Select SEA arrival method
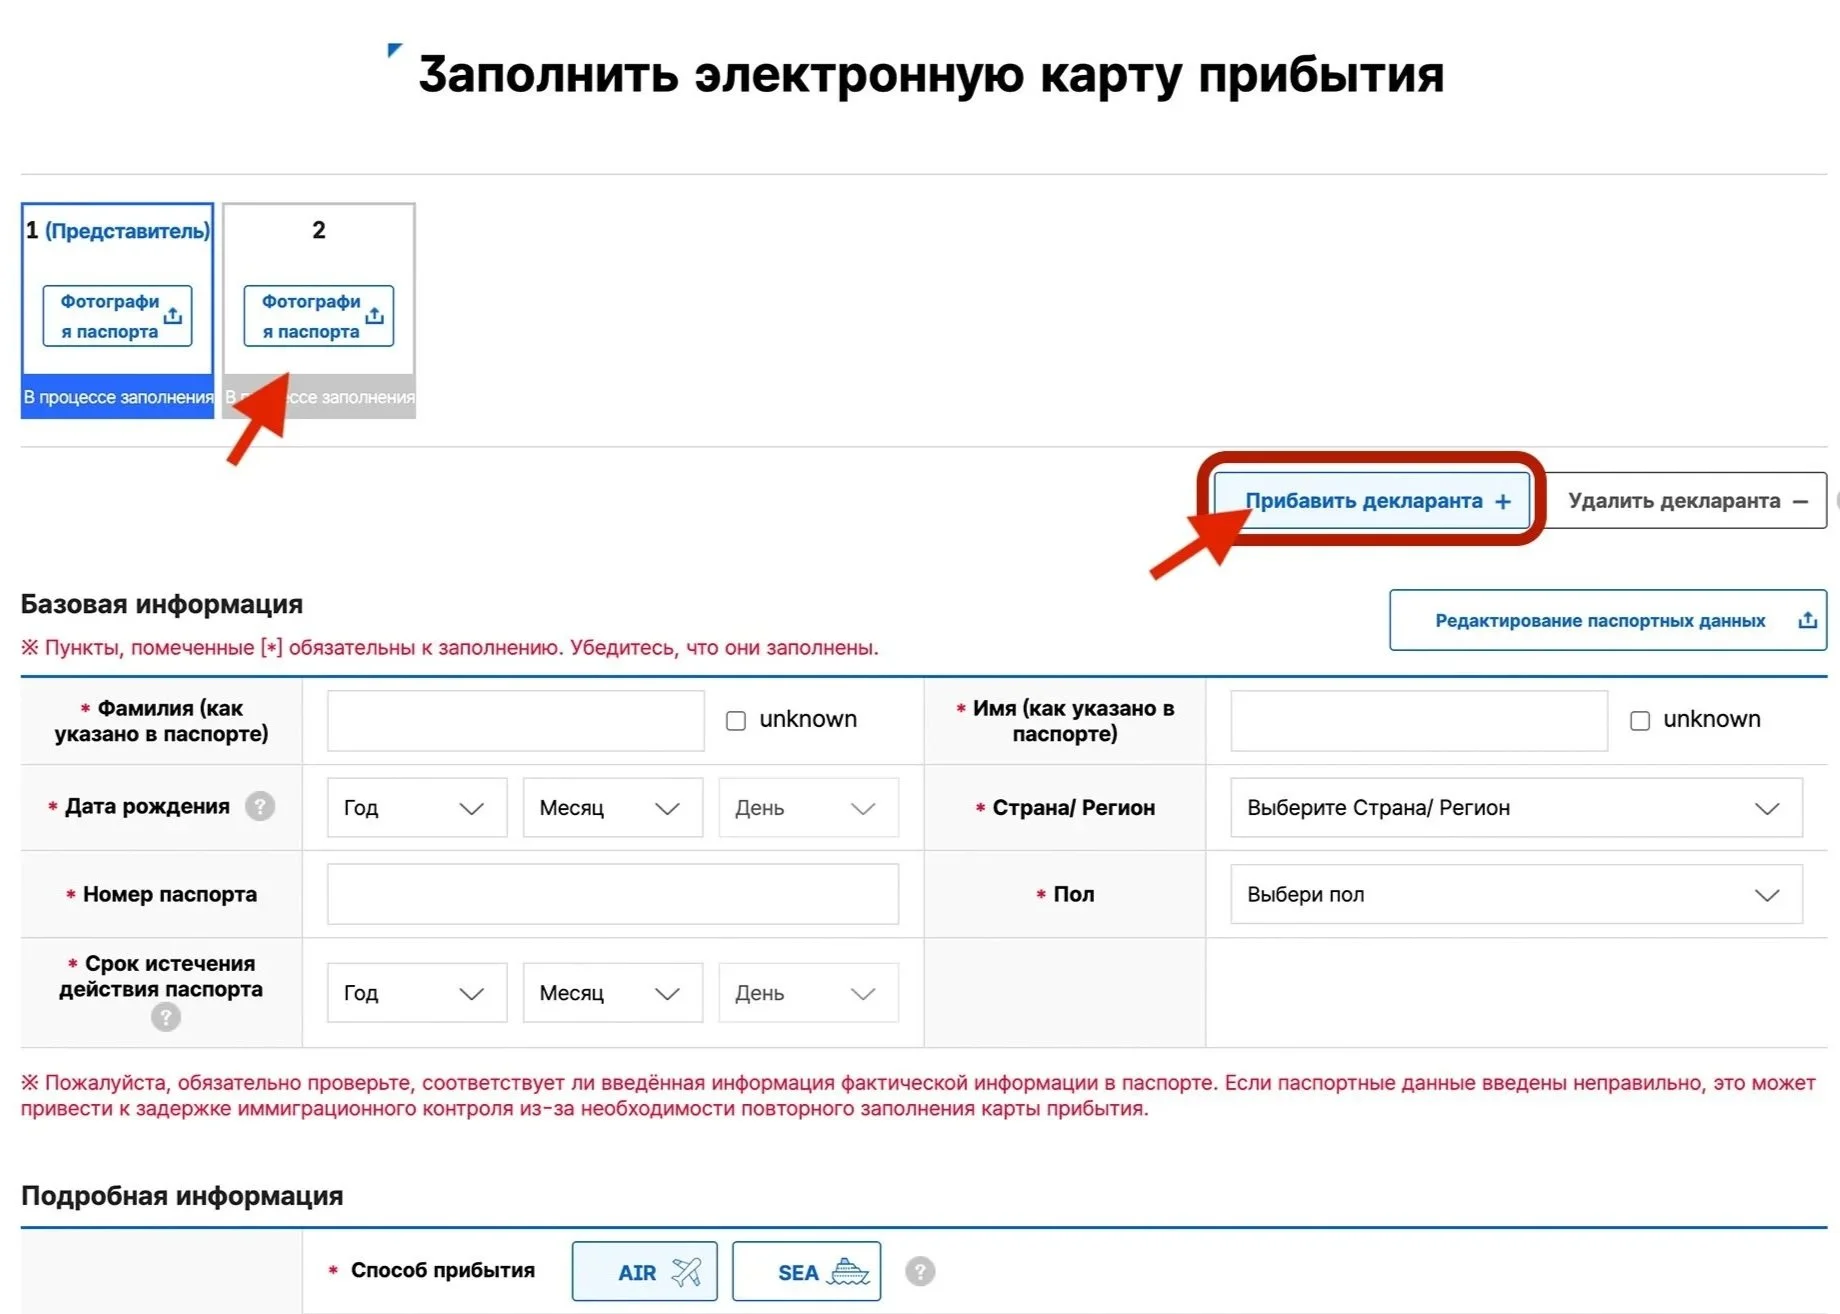 click(x=807, y=1272)
